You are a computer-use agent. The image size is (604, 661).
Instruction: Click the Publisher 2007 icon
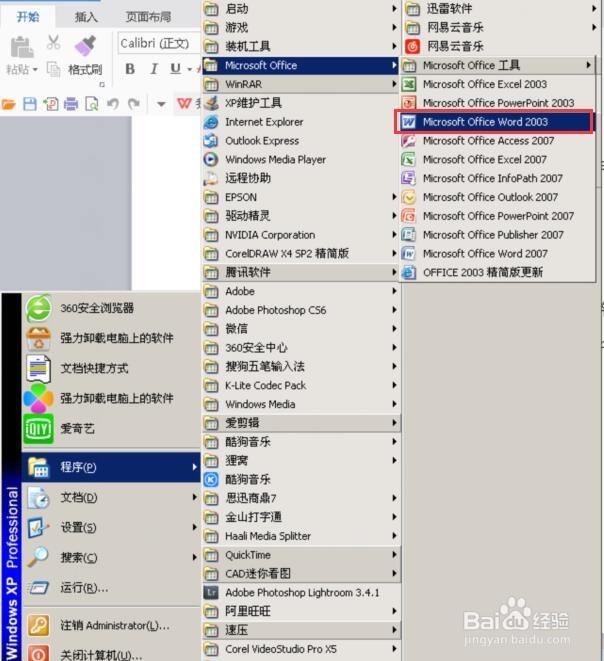coord(409,234)
